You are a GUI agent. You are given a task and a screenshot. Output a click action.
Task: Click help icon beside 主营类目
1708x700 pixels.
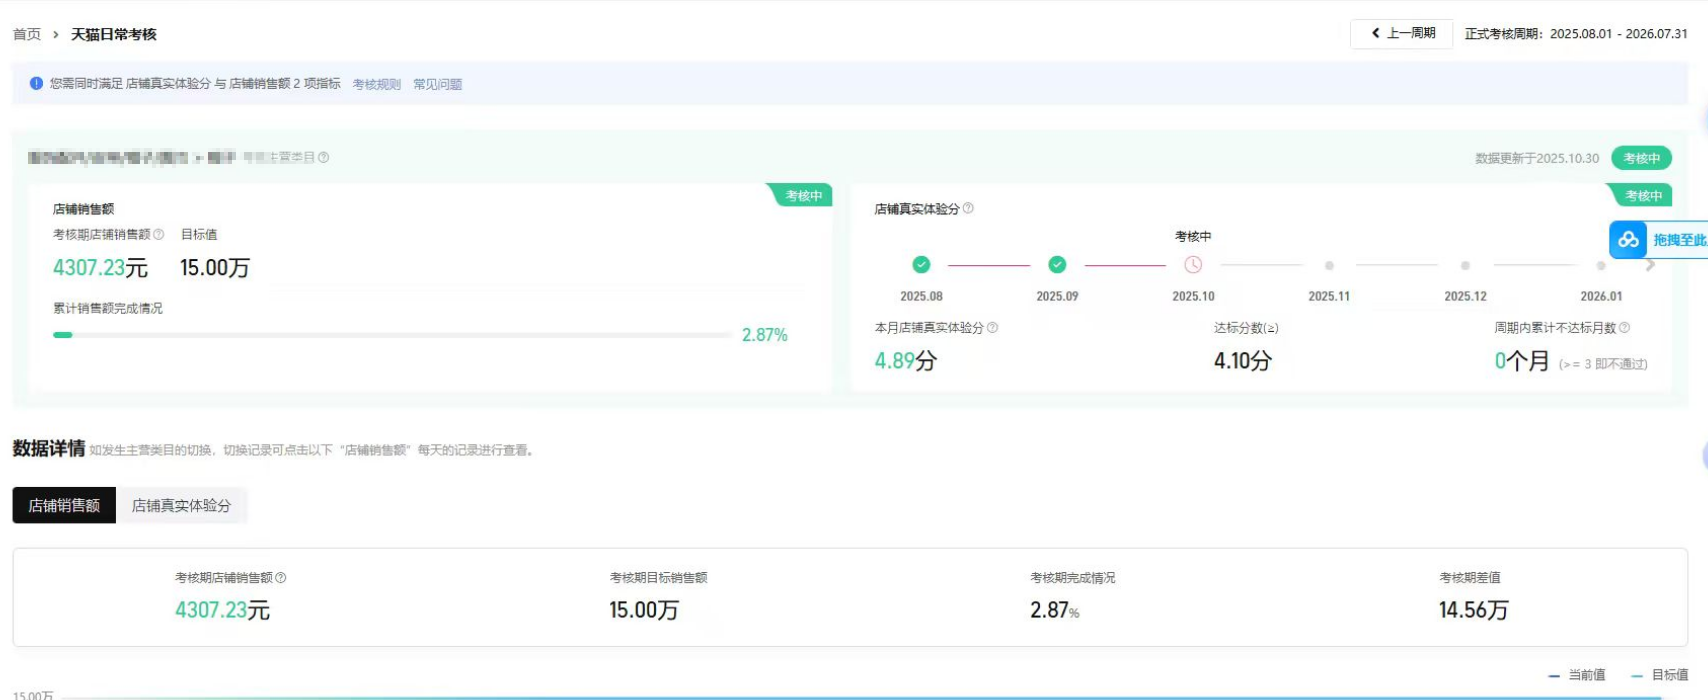(323, 158)
